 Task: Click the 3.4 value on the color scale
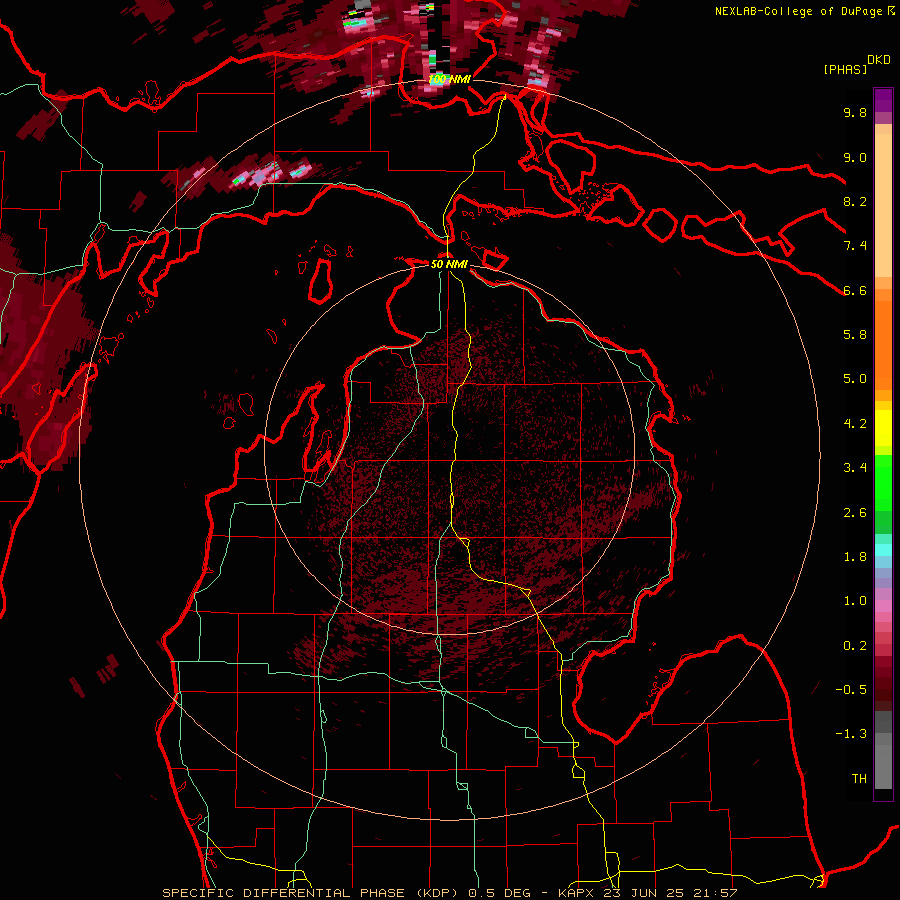tap(855, 468)
